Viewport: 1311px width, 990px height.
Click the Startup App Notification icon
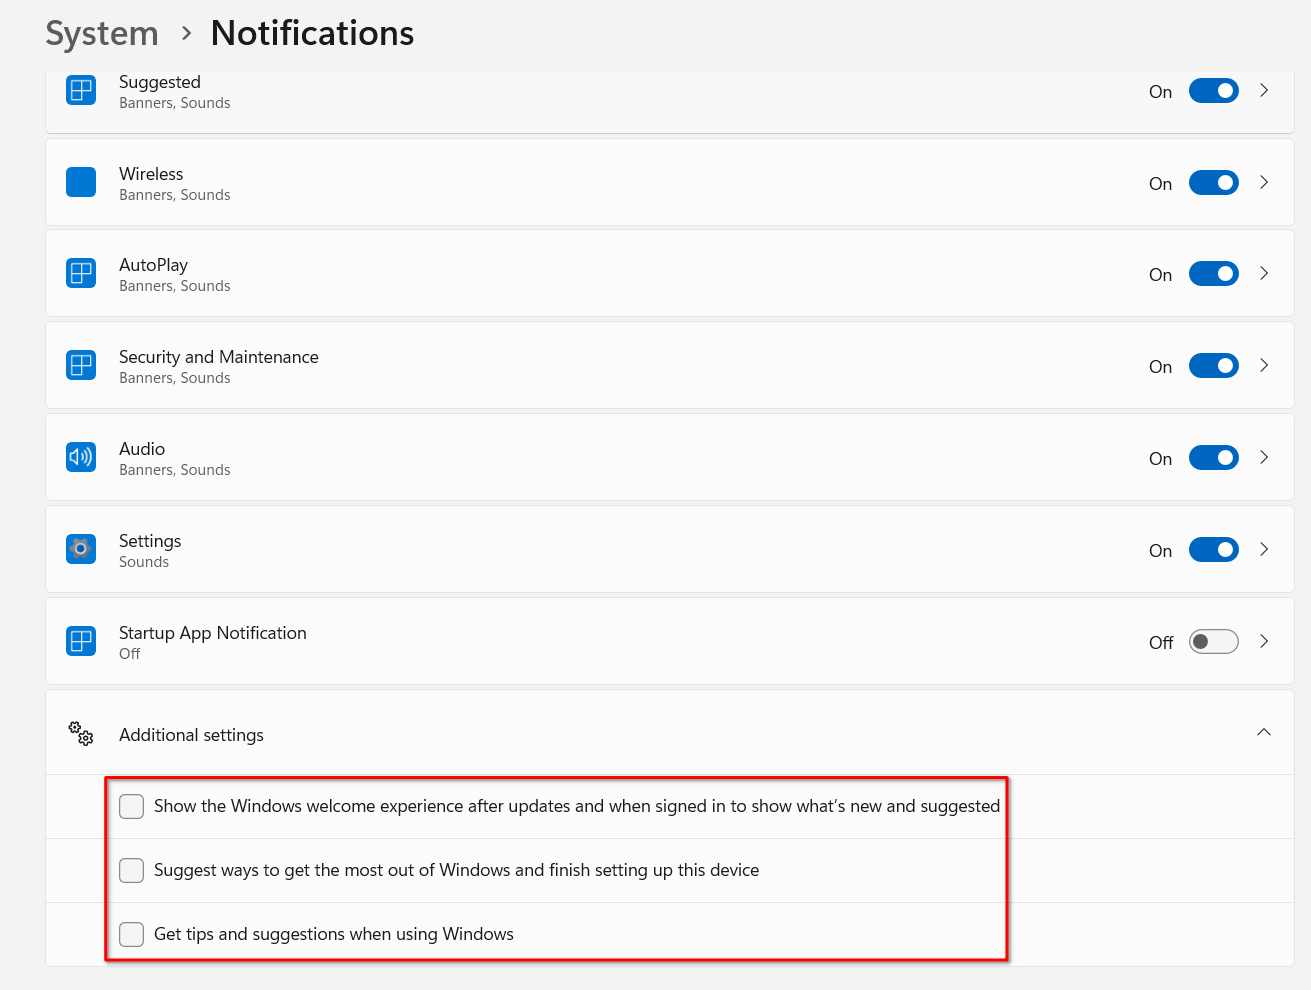pos(81,641)
